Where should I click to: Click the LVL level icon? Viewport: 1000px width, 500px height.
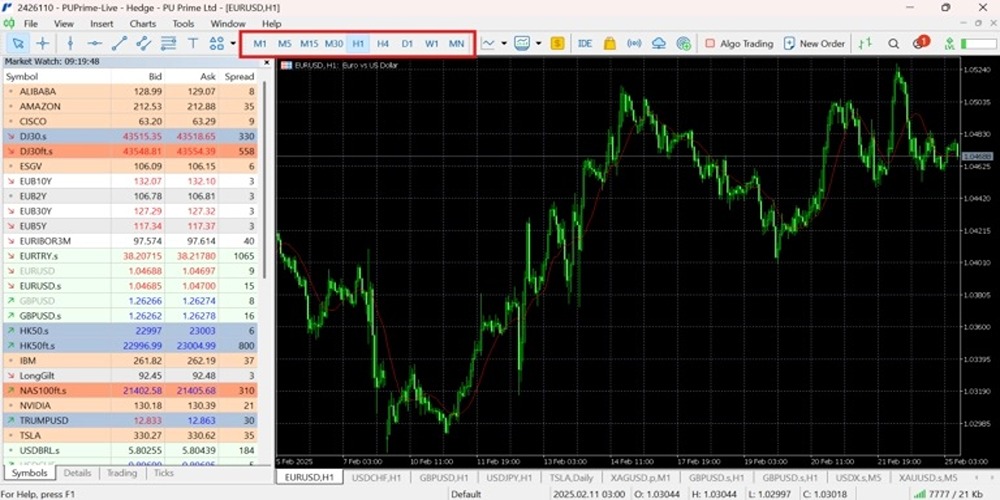[x=950, y=43]
